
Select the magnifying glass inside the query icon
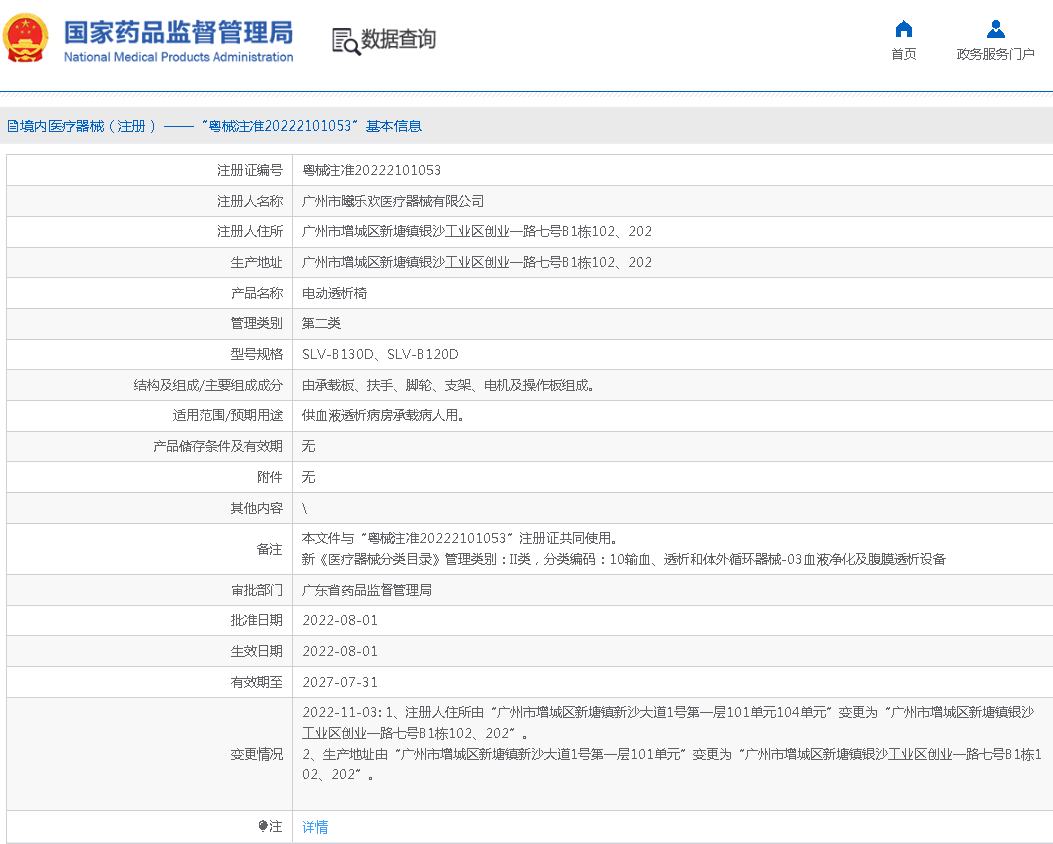click(350, 47)
